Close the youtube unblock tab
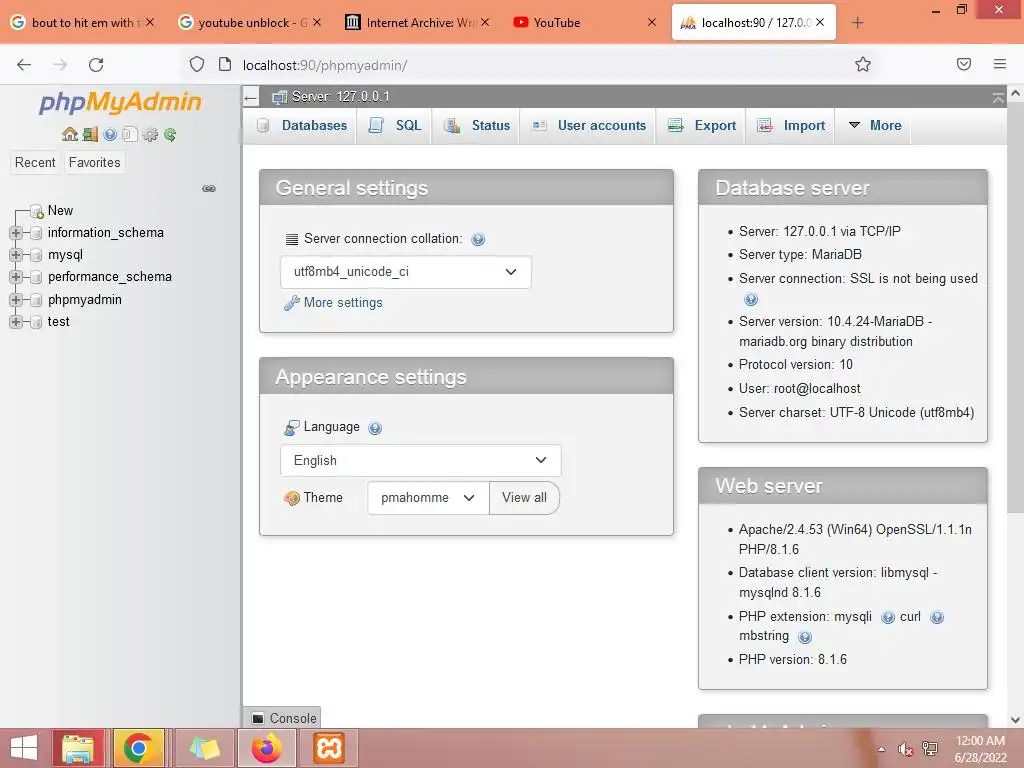Screen dimensions: 1024x768 [x=317, y=22]
